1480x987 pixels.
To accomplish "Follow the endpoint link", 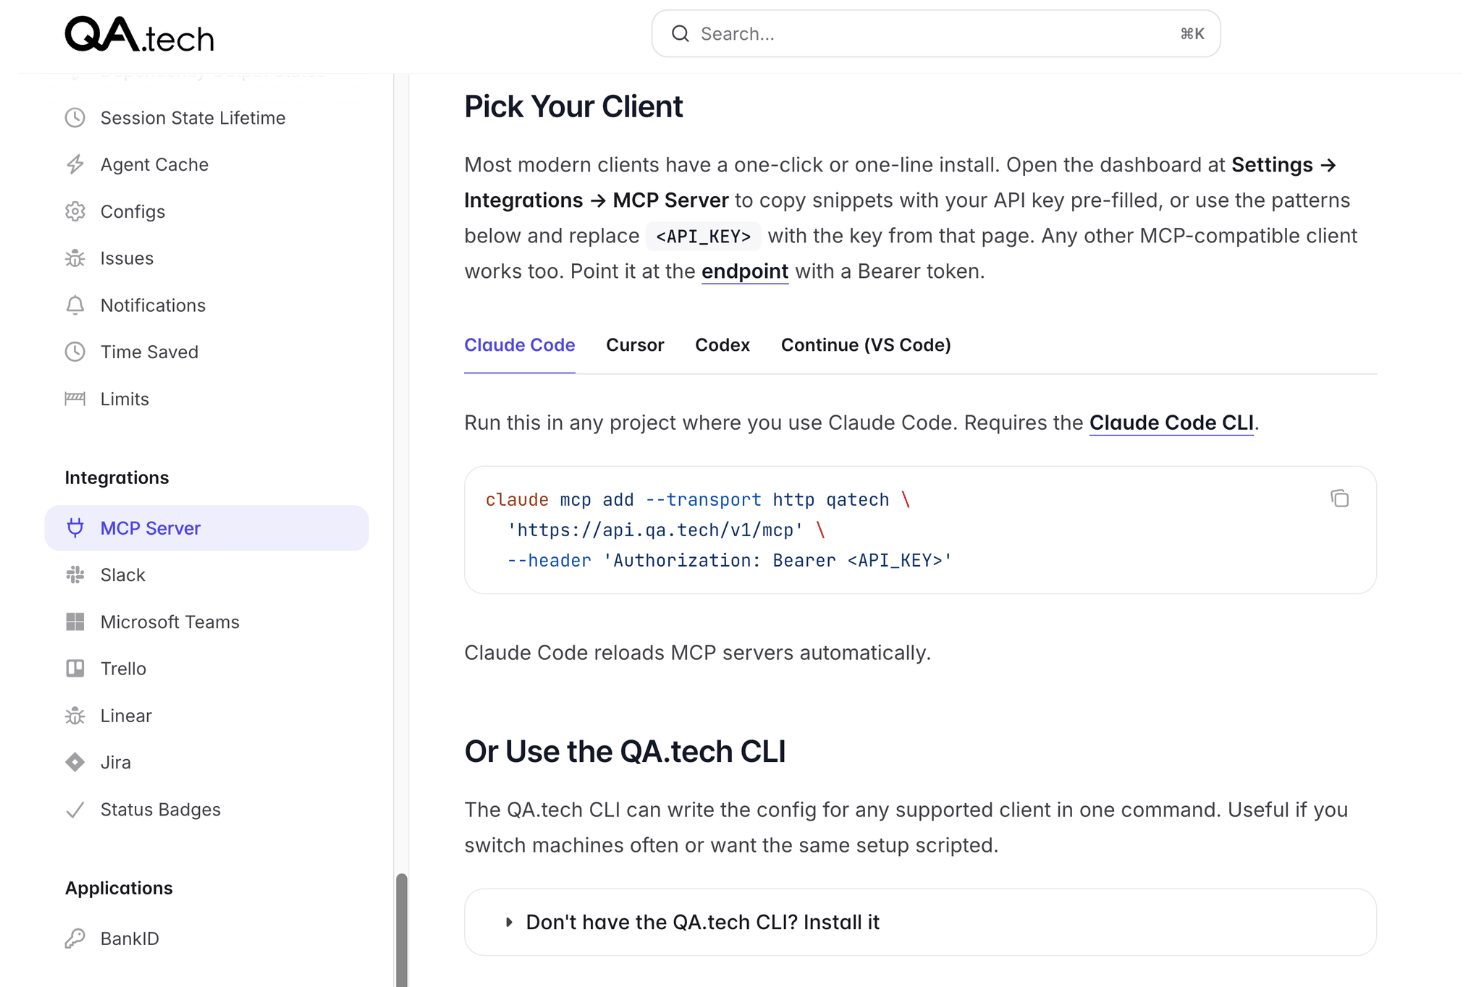I will (745, 271).
